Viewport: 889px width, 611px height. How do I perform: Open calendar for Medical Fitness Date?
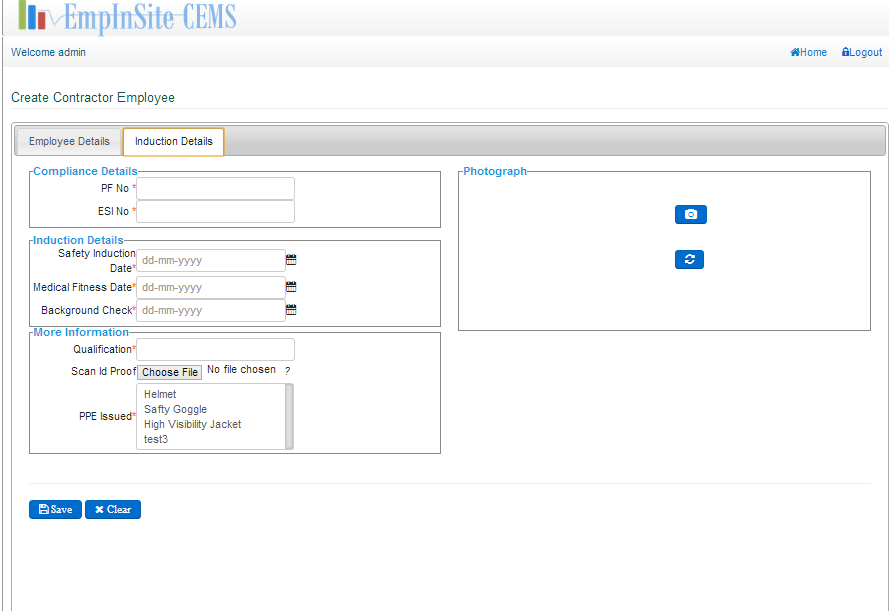(291, 287)
